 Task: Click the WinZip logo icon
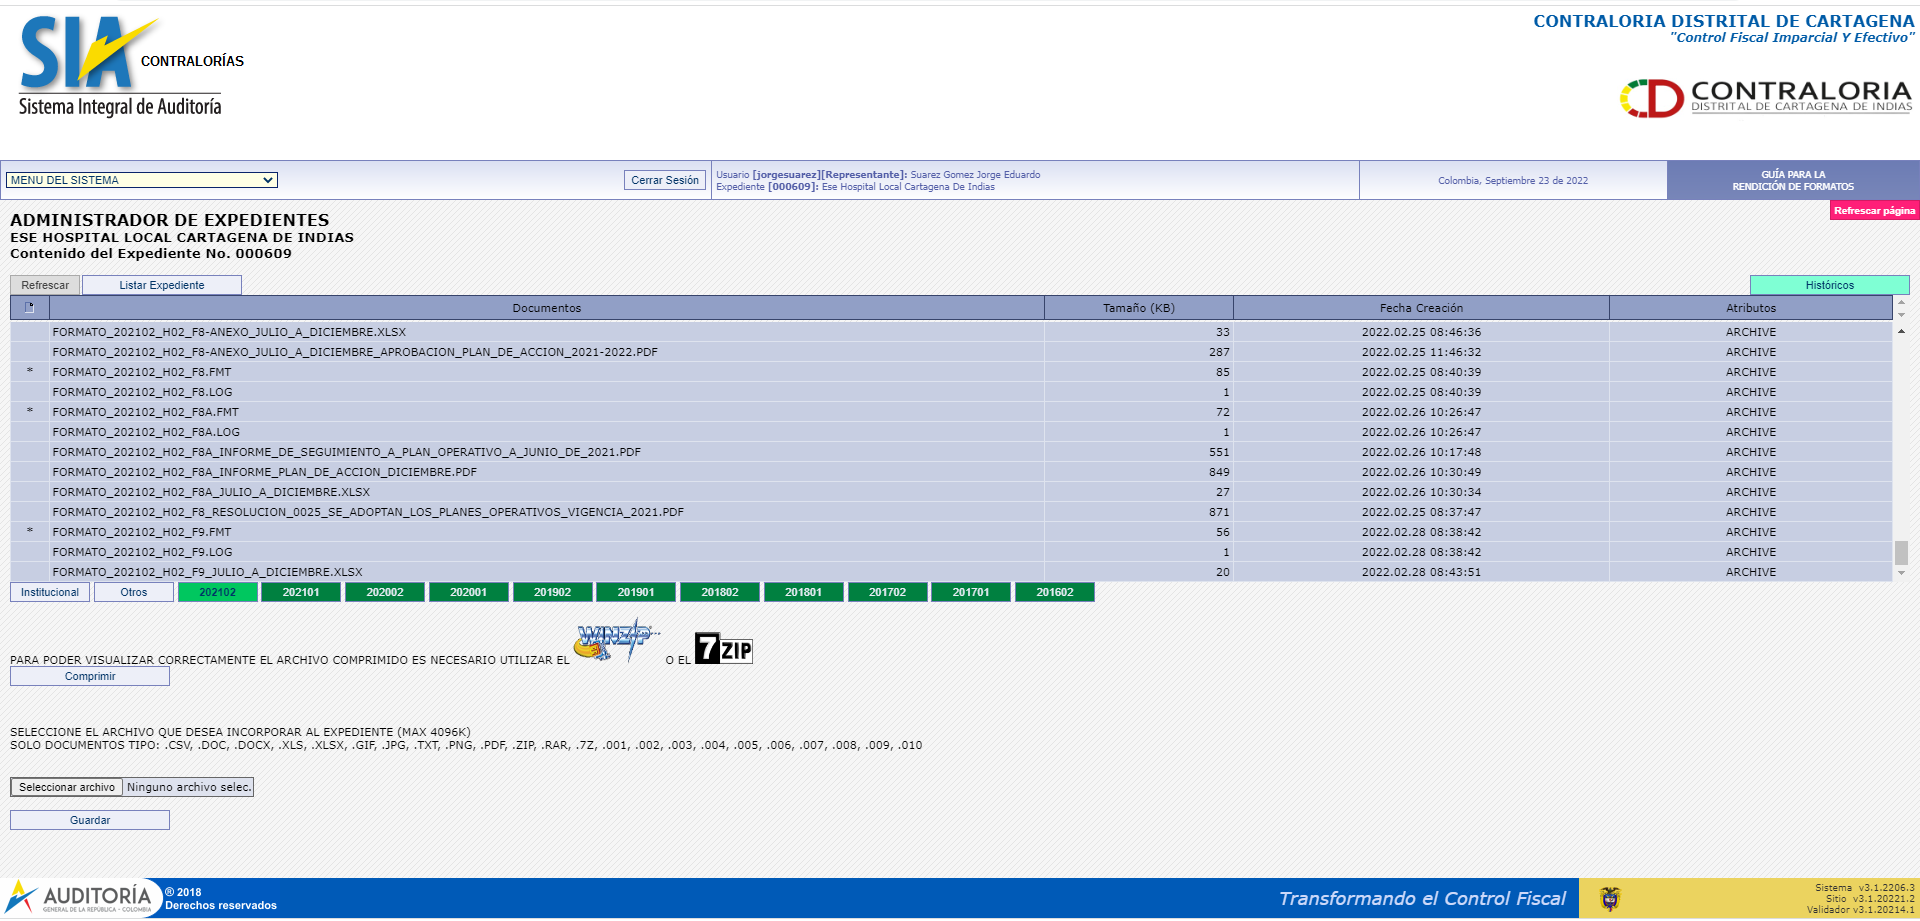(x=614, y=640)
